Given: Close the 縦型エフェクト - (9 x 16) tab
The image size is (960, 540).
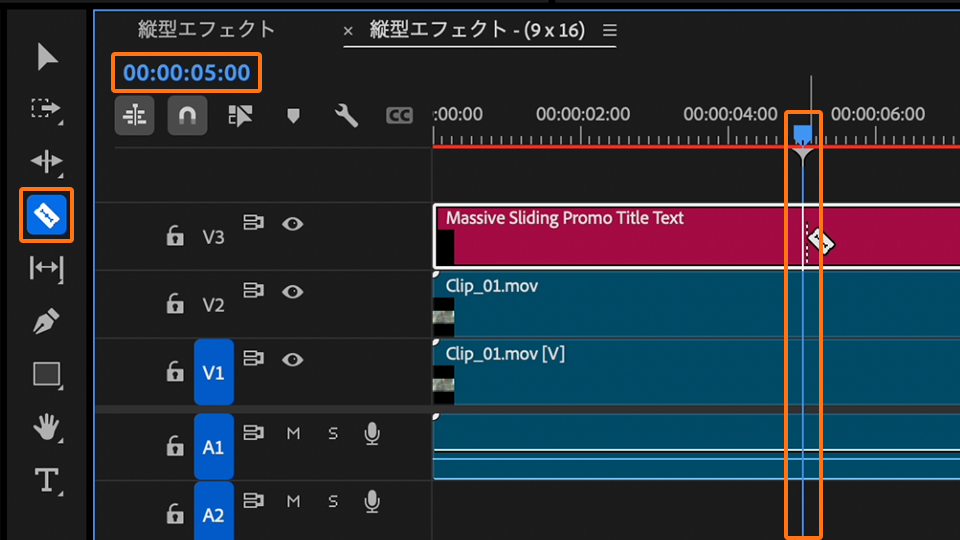Looking at the screenshot, I should 348,31.
